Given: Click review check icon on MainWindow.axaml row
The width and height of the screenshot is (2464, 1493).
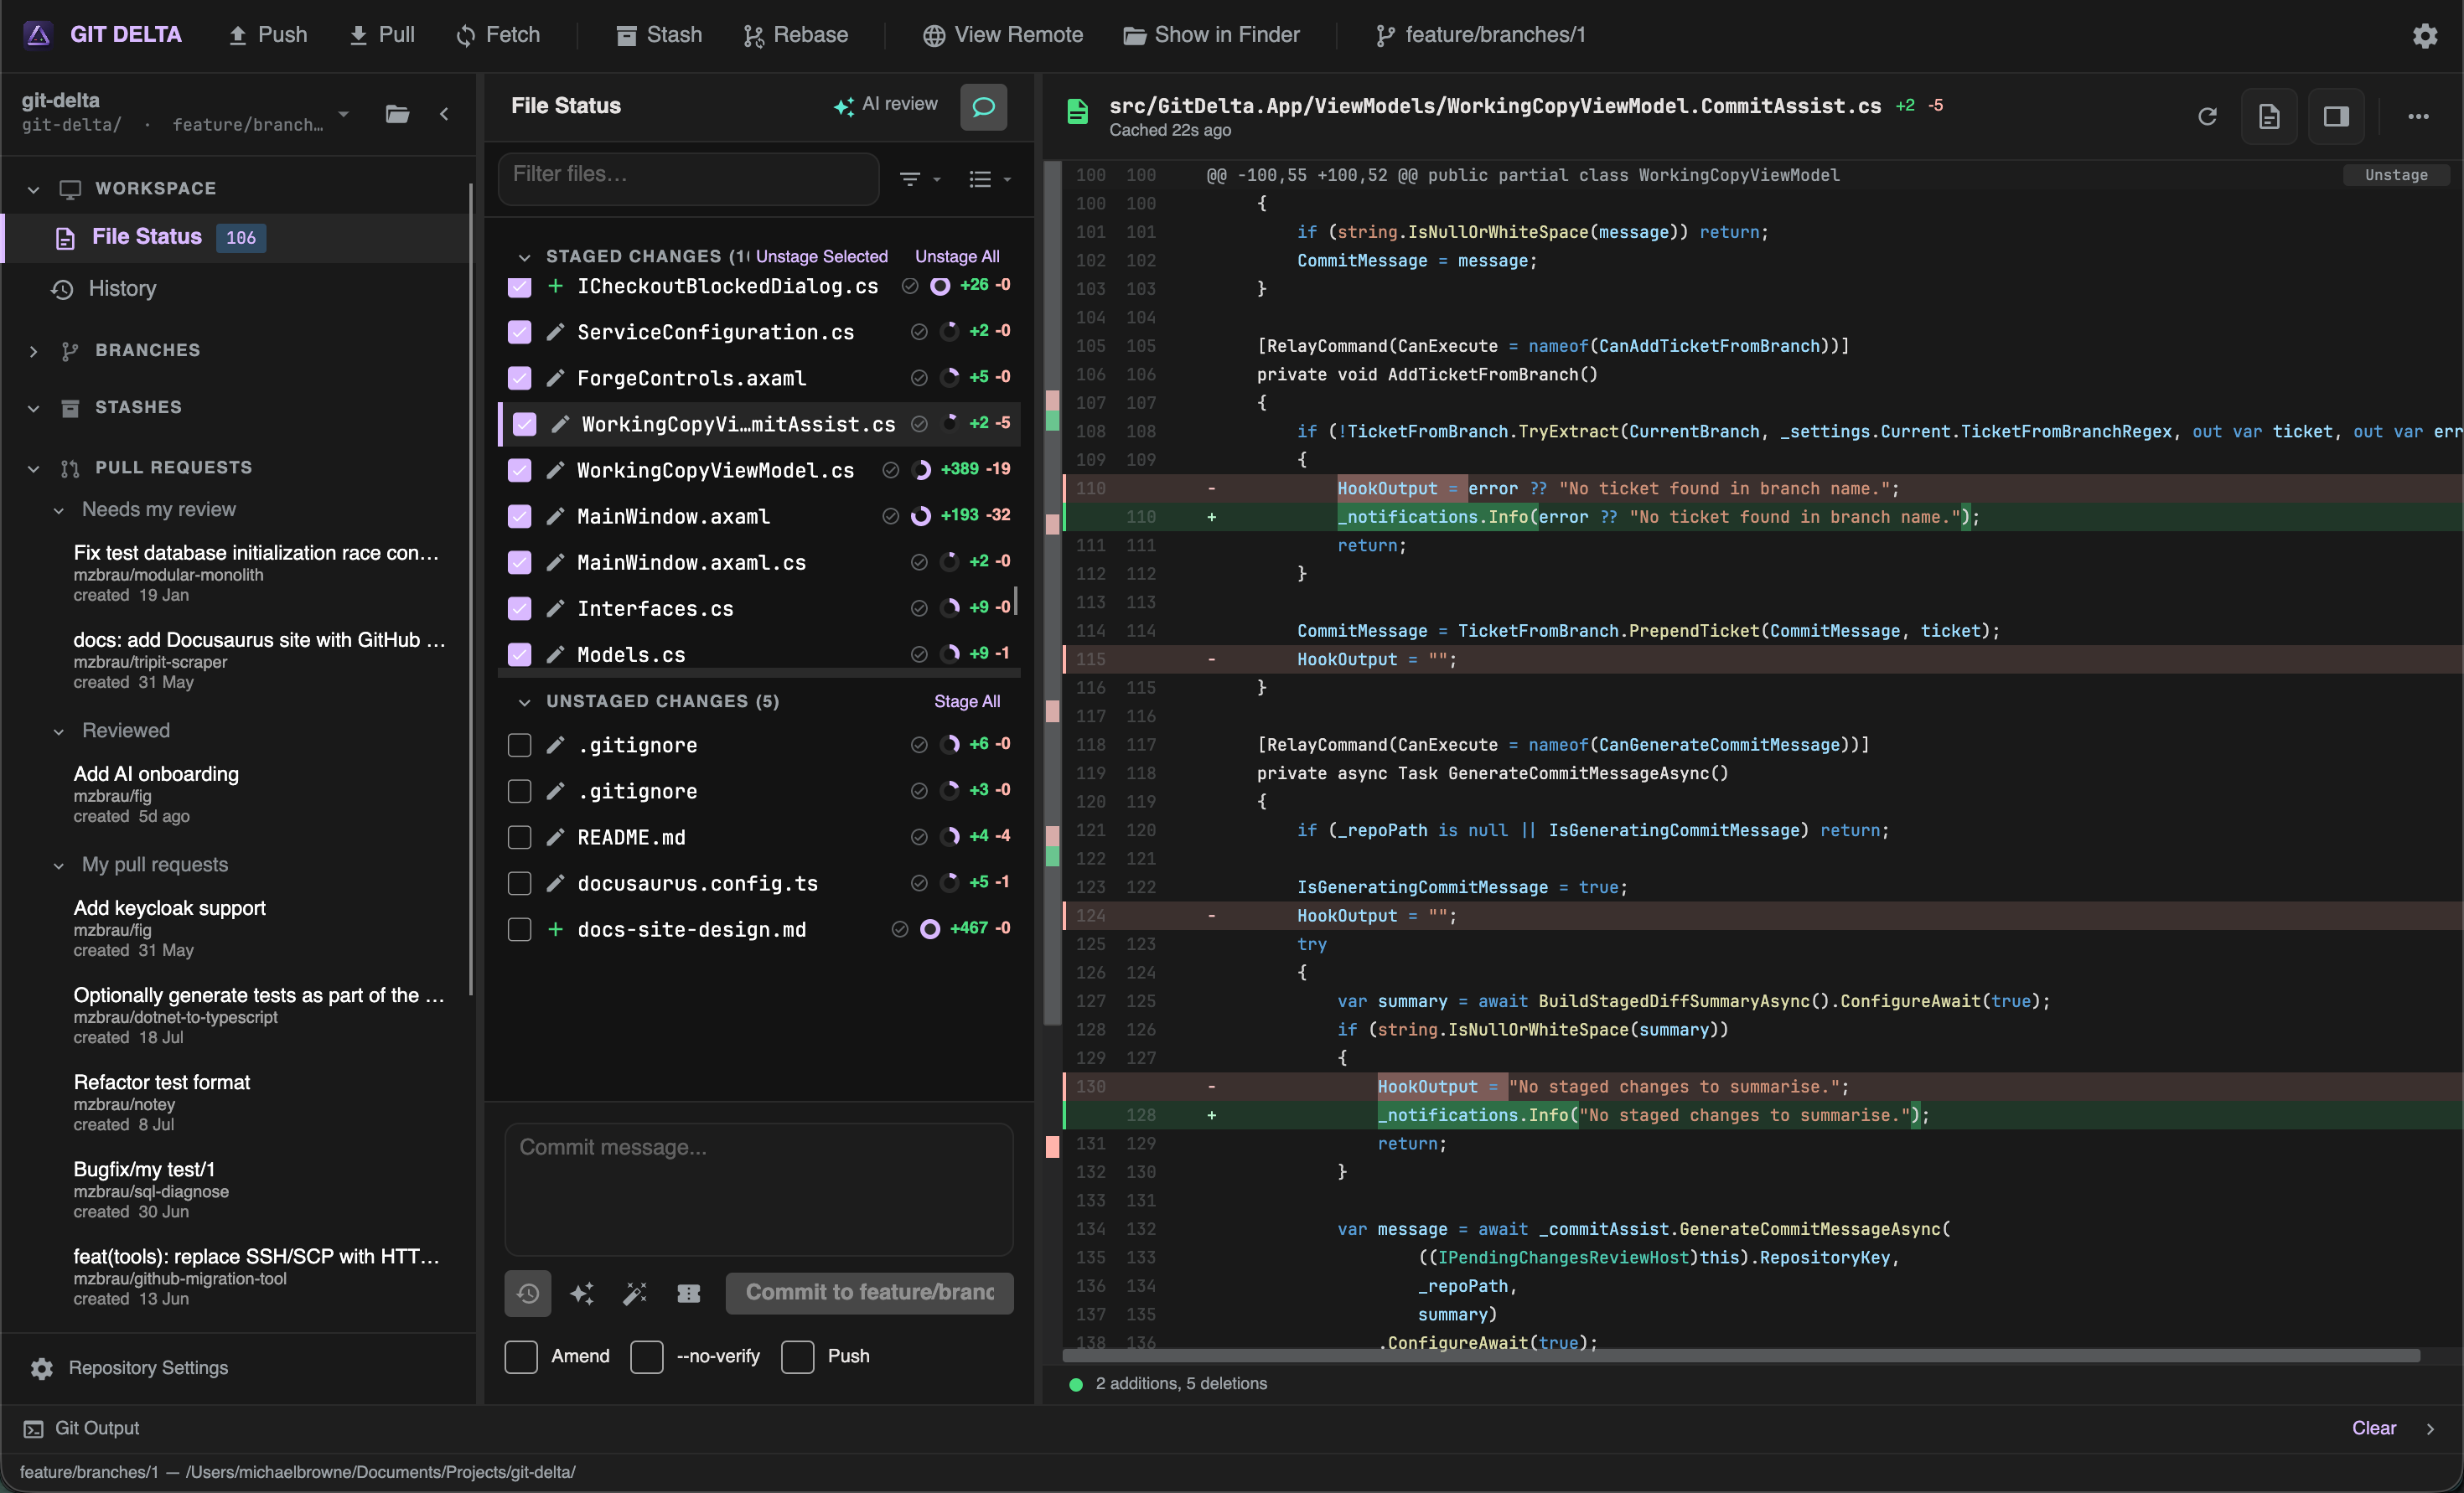Looking at the screenshot, I should 890,516.
